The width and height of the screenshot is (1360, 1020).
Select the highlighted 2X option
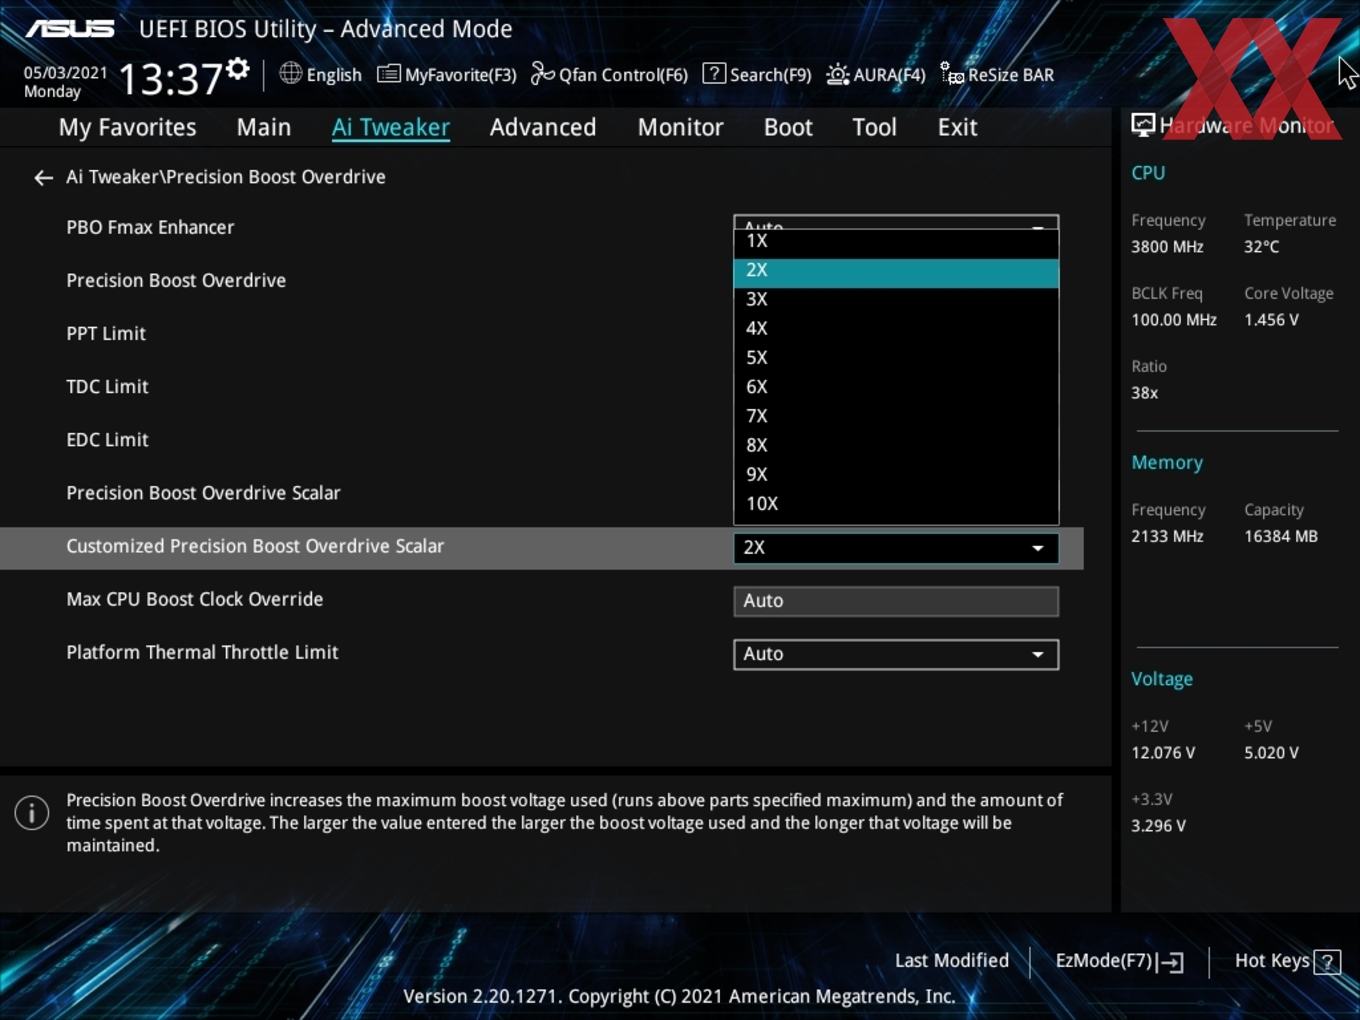pyautogui.click(x=896, y=271)
